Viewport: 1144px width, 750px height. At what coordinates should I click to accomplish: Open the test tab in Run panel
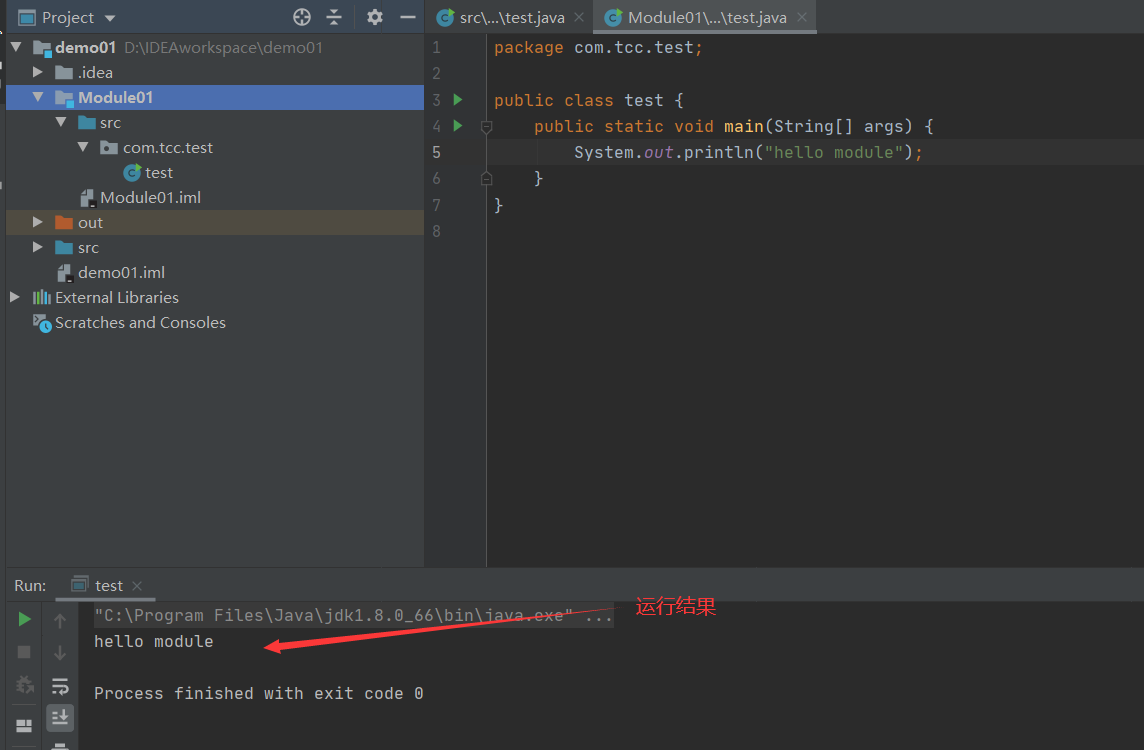point(108,586)
